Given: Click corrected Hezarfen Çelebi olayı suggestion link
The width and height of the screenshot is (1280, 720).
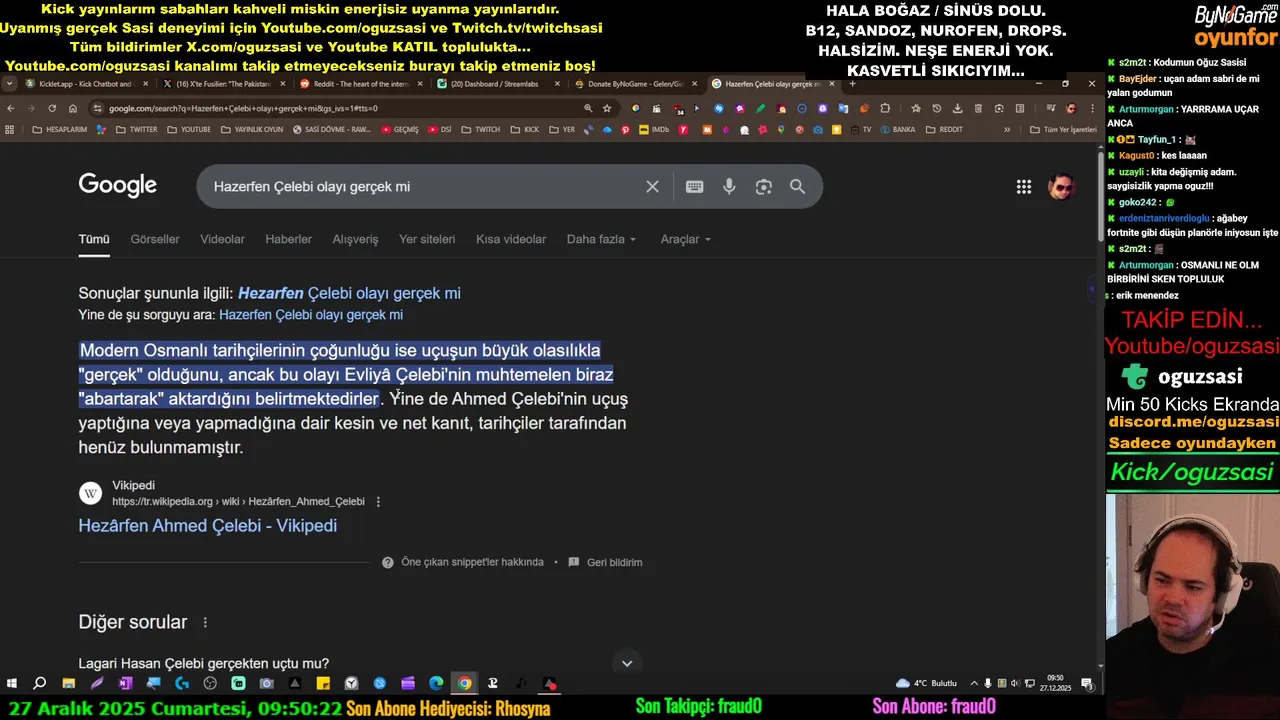Looking at the screenshot, I should point(349,293).
